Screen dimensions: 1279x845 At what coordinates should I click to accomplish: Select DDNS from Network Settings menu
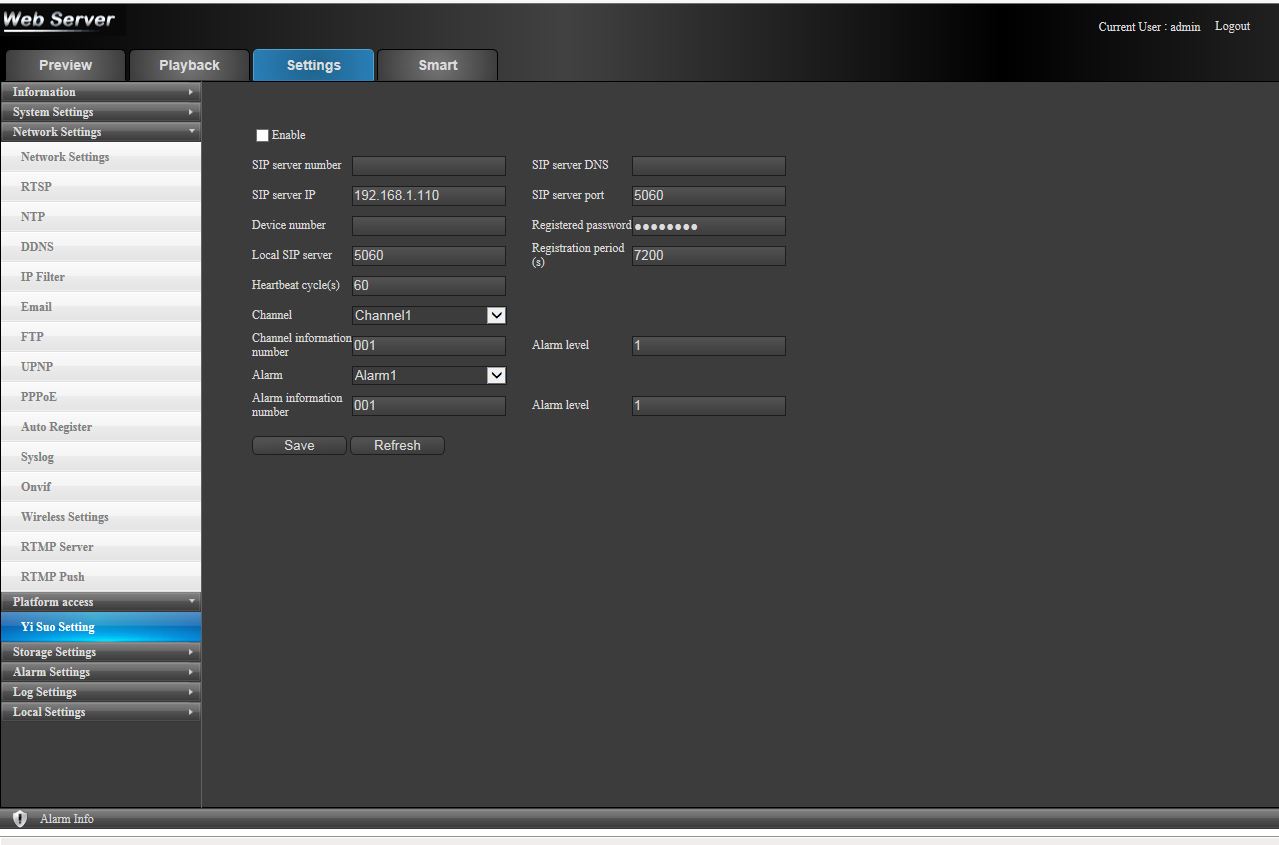point(37,247)
